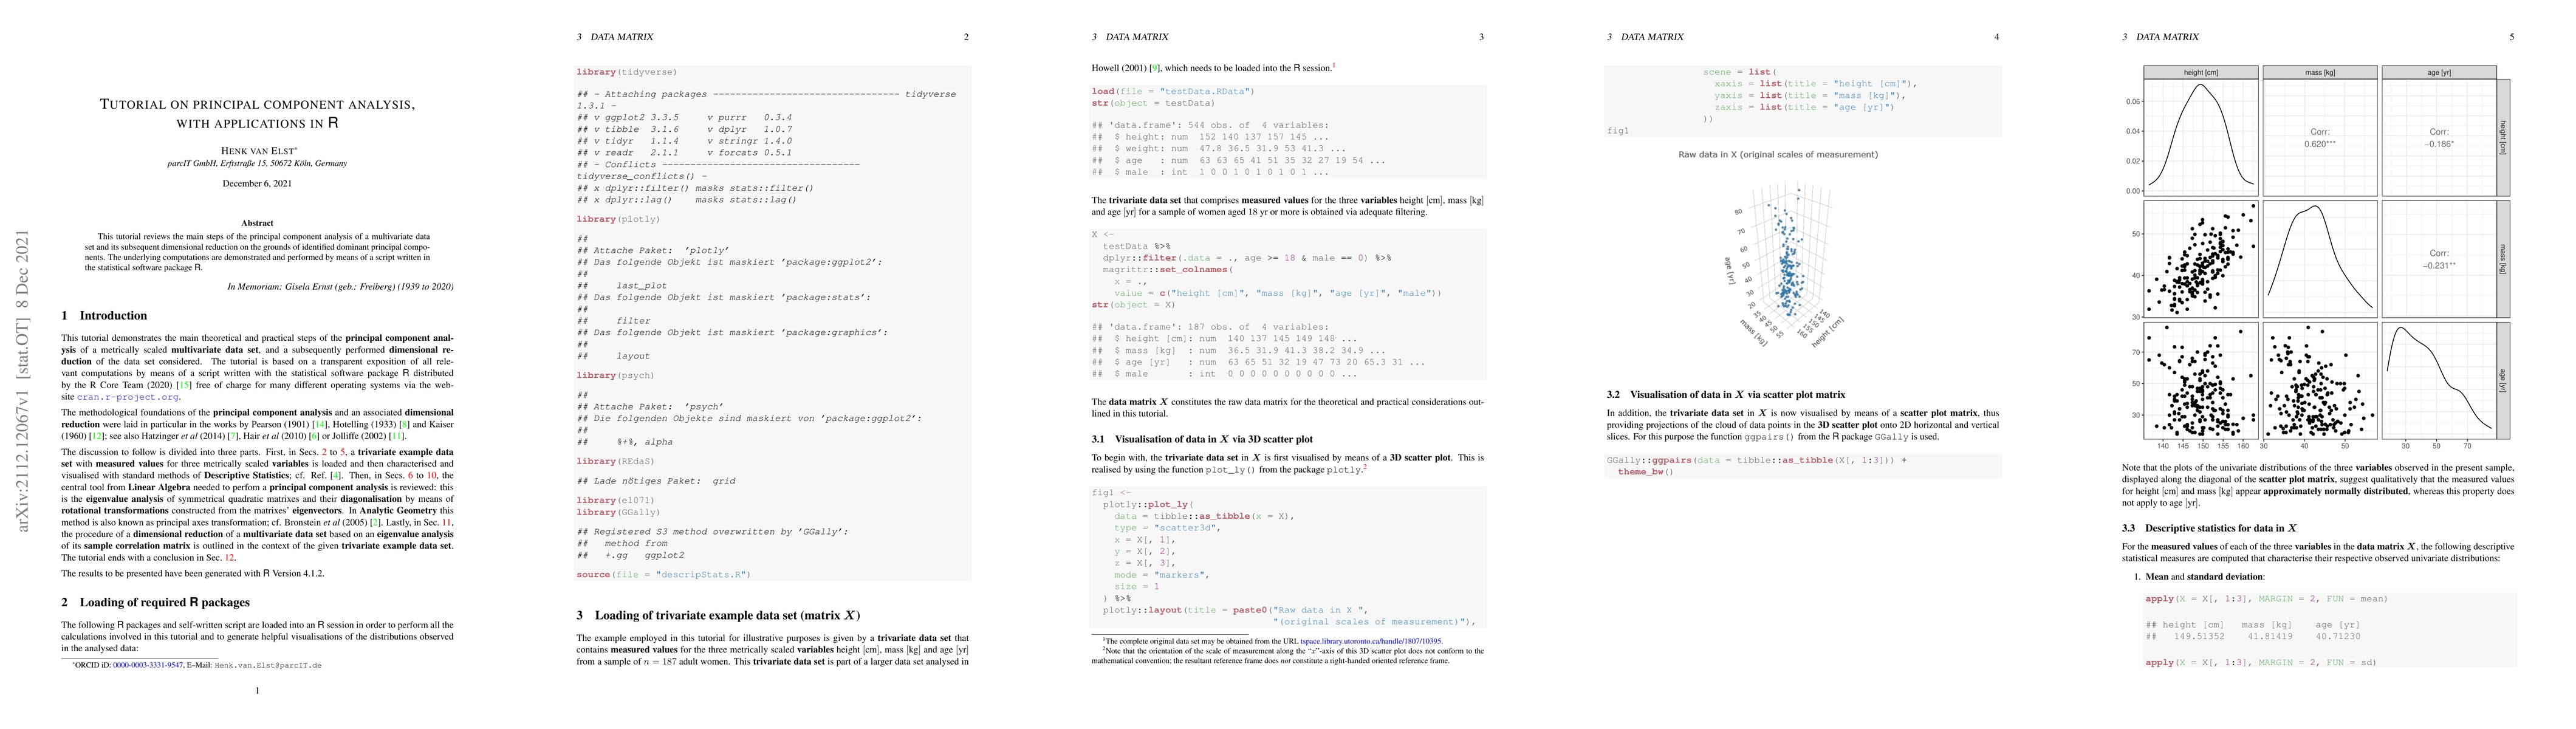
Task: Open citation [14] next to Pearson (1901)
Action: [x=320, y=424]
